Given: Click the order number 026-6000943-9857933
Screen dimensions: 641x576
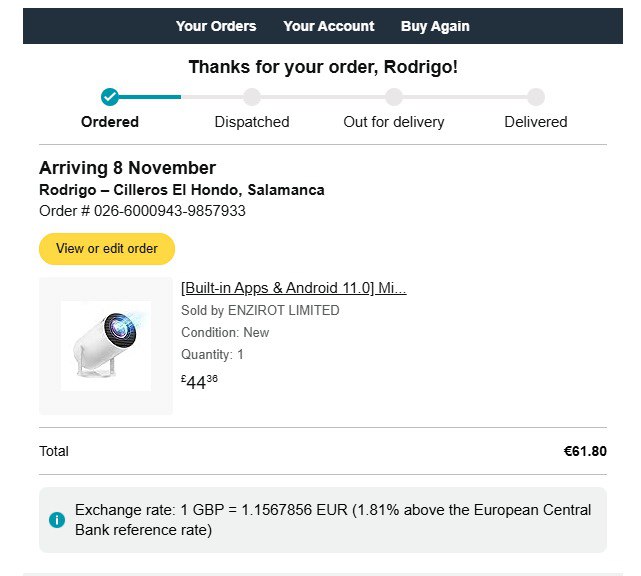Looking at the screenshot, I should [x=170, y=211].
